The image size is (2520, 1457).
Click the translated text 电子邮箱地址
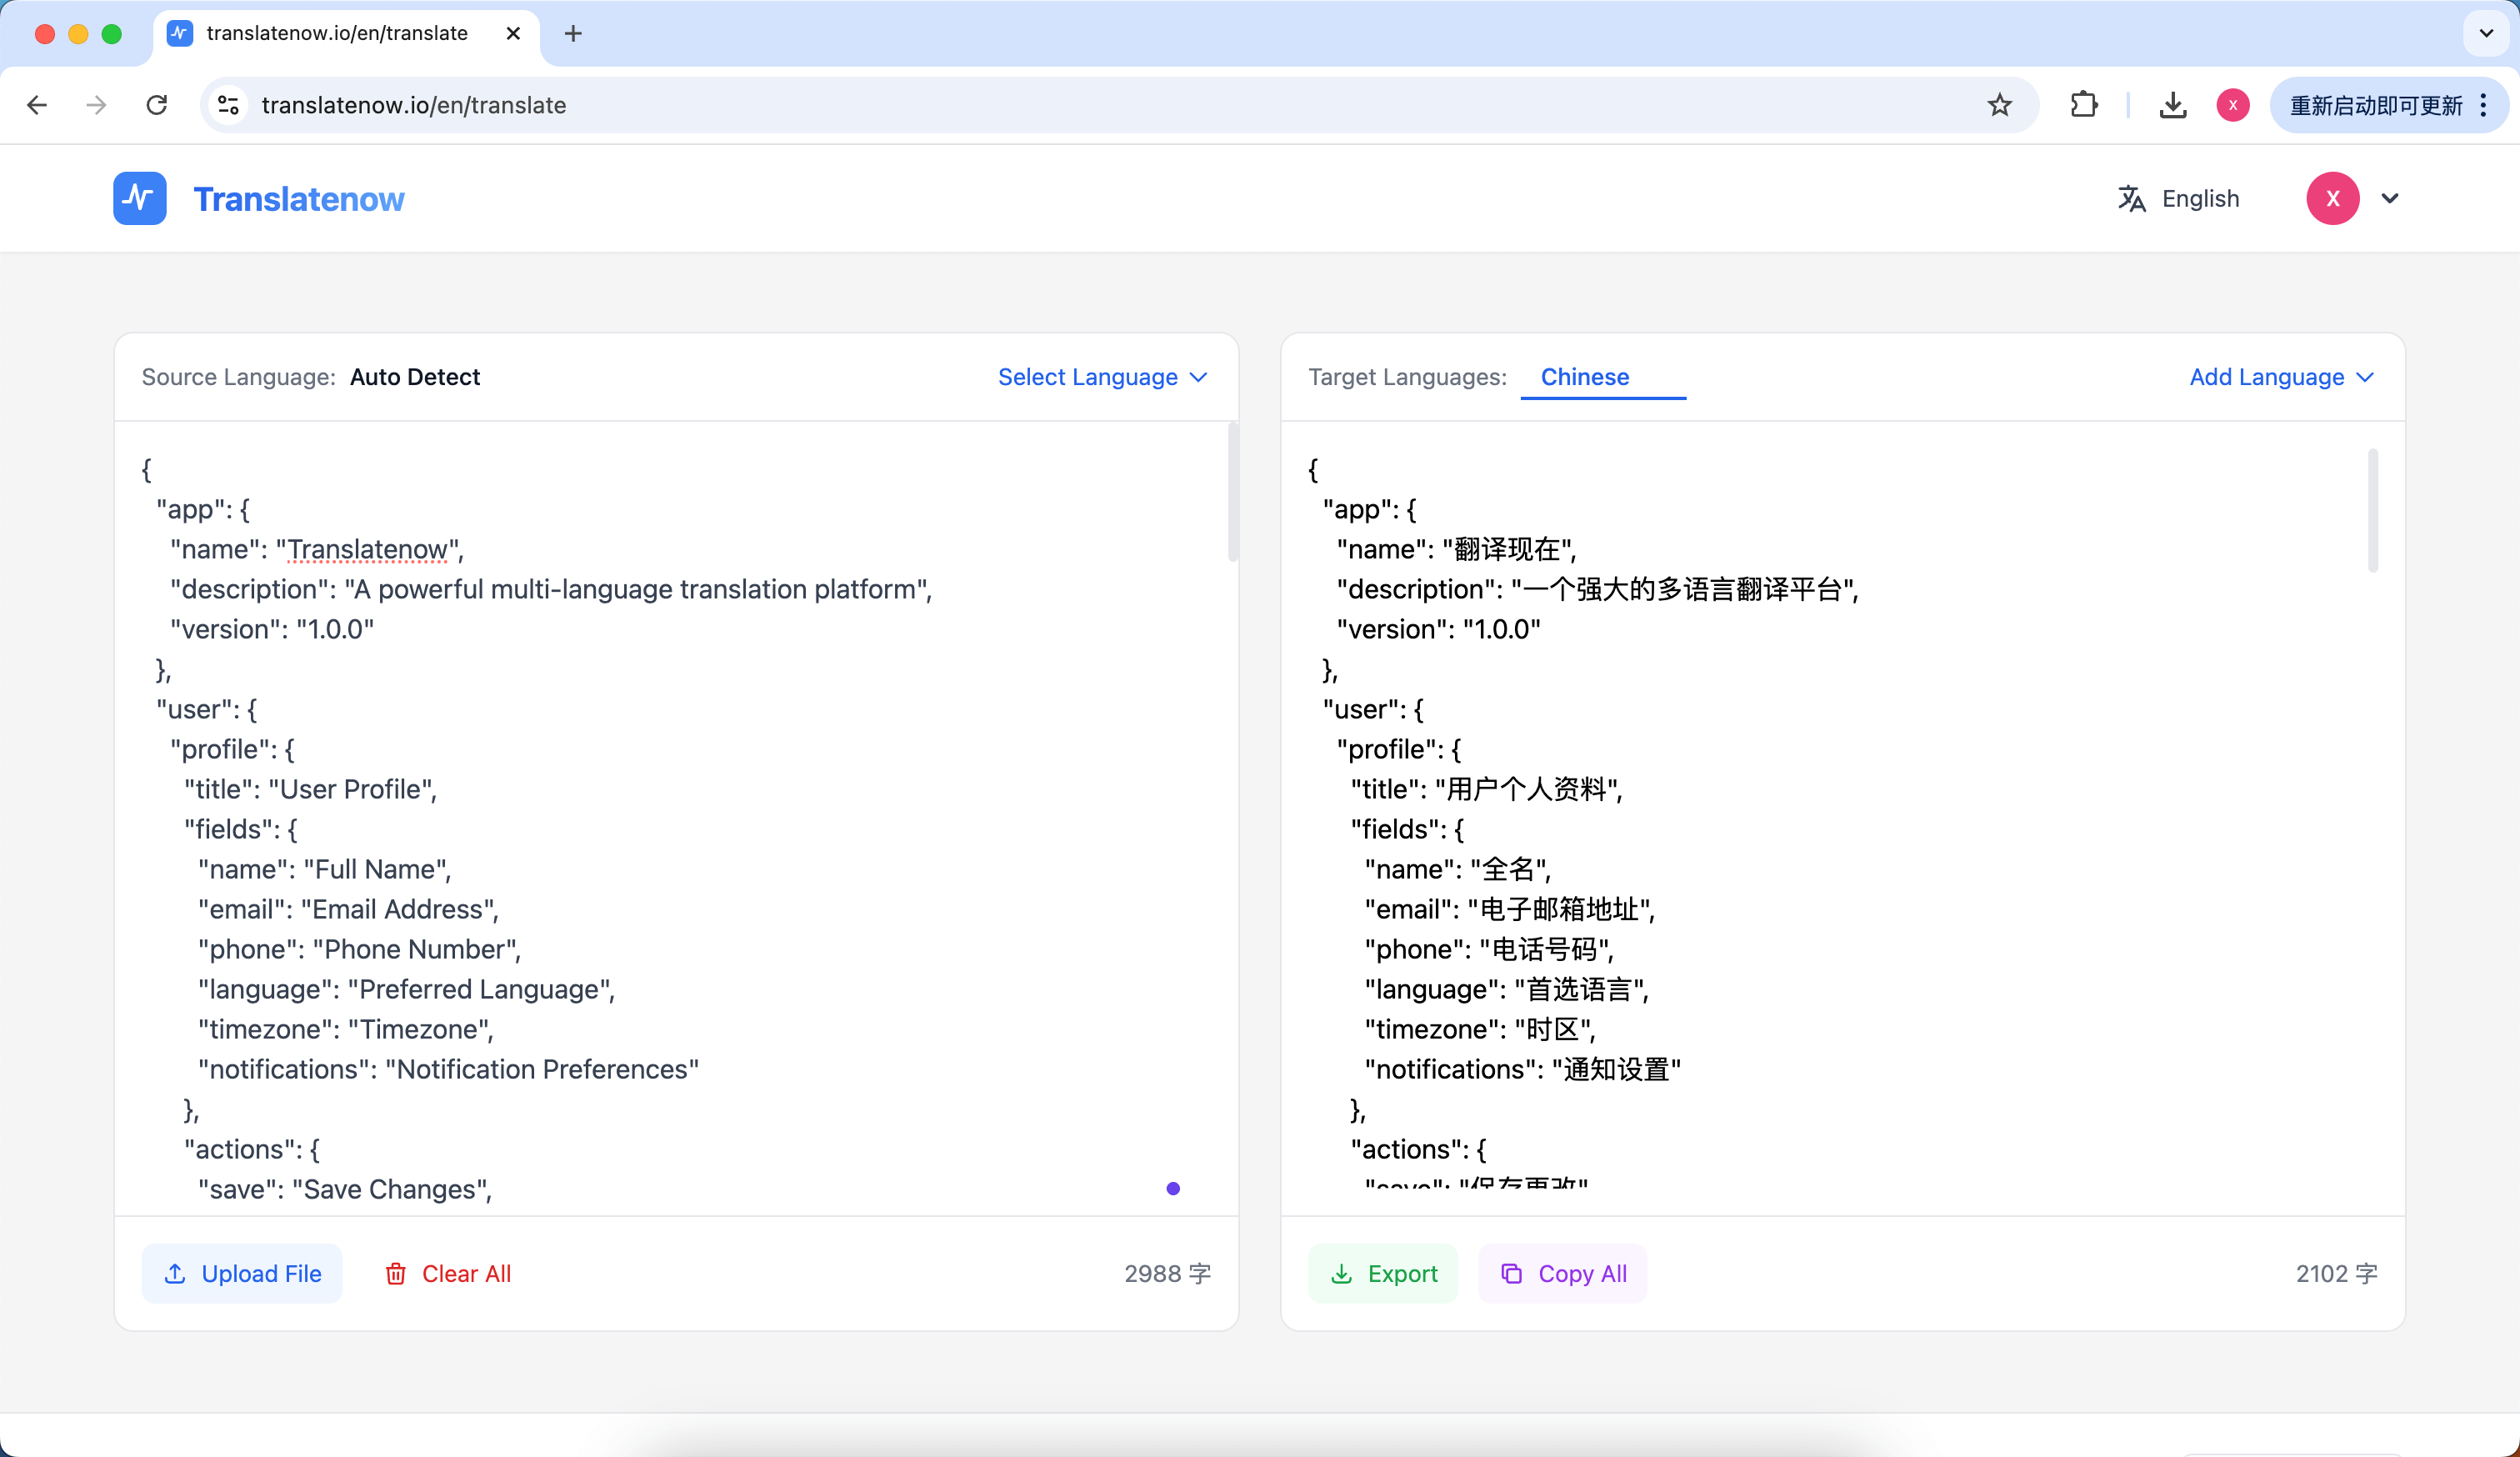1559,909
